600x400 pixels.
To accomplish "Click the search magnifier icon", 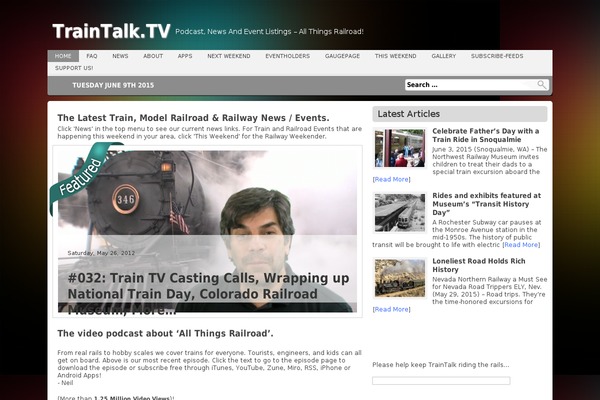I will [x=541, y=85].
